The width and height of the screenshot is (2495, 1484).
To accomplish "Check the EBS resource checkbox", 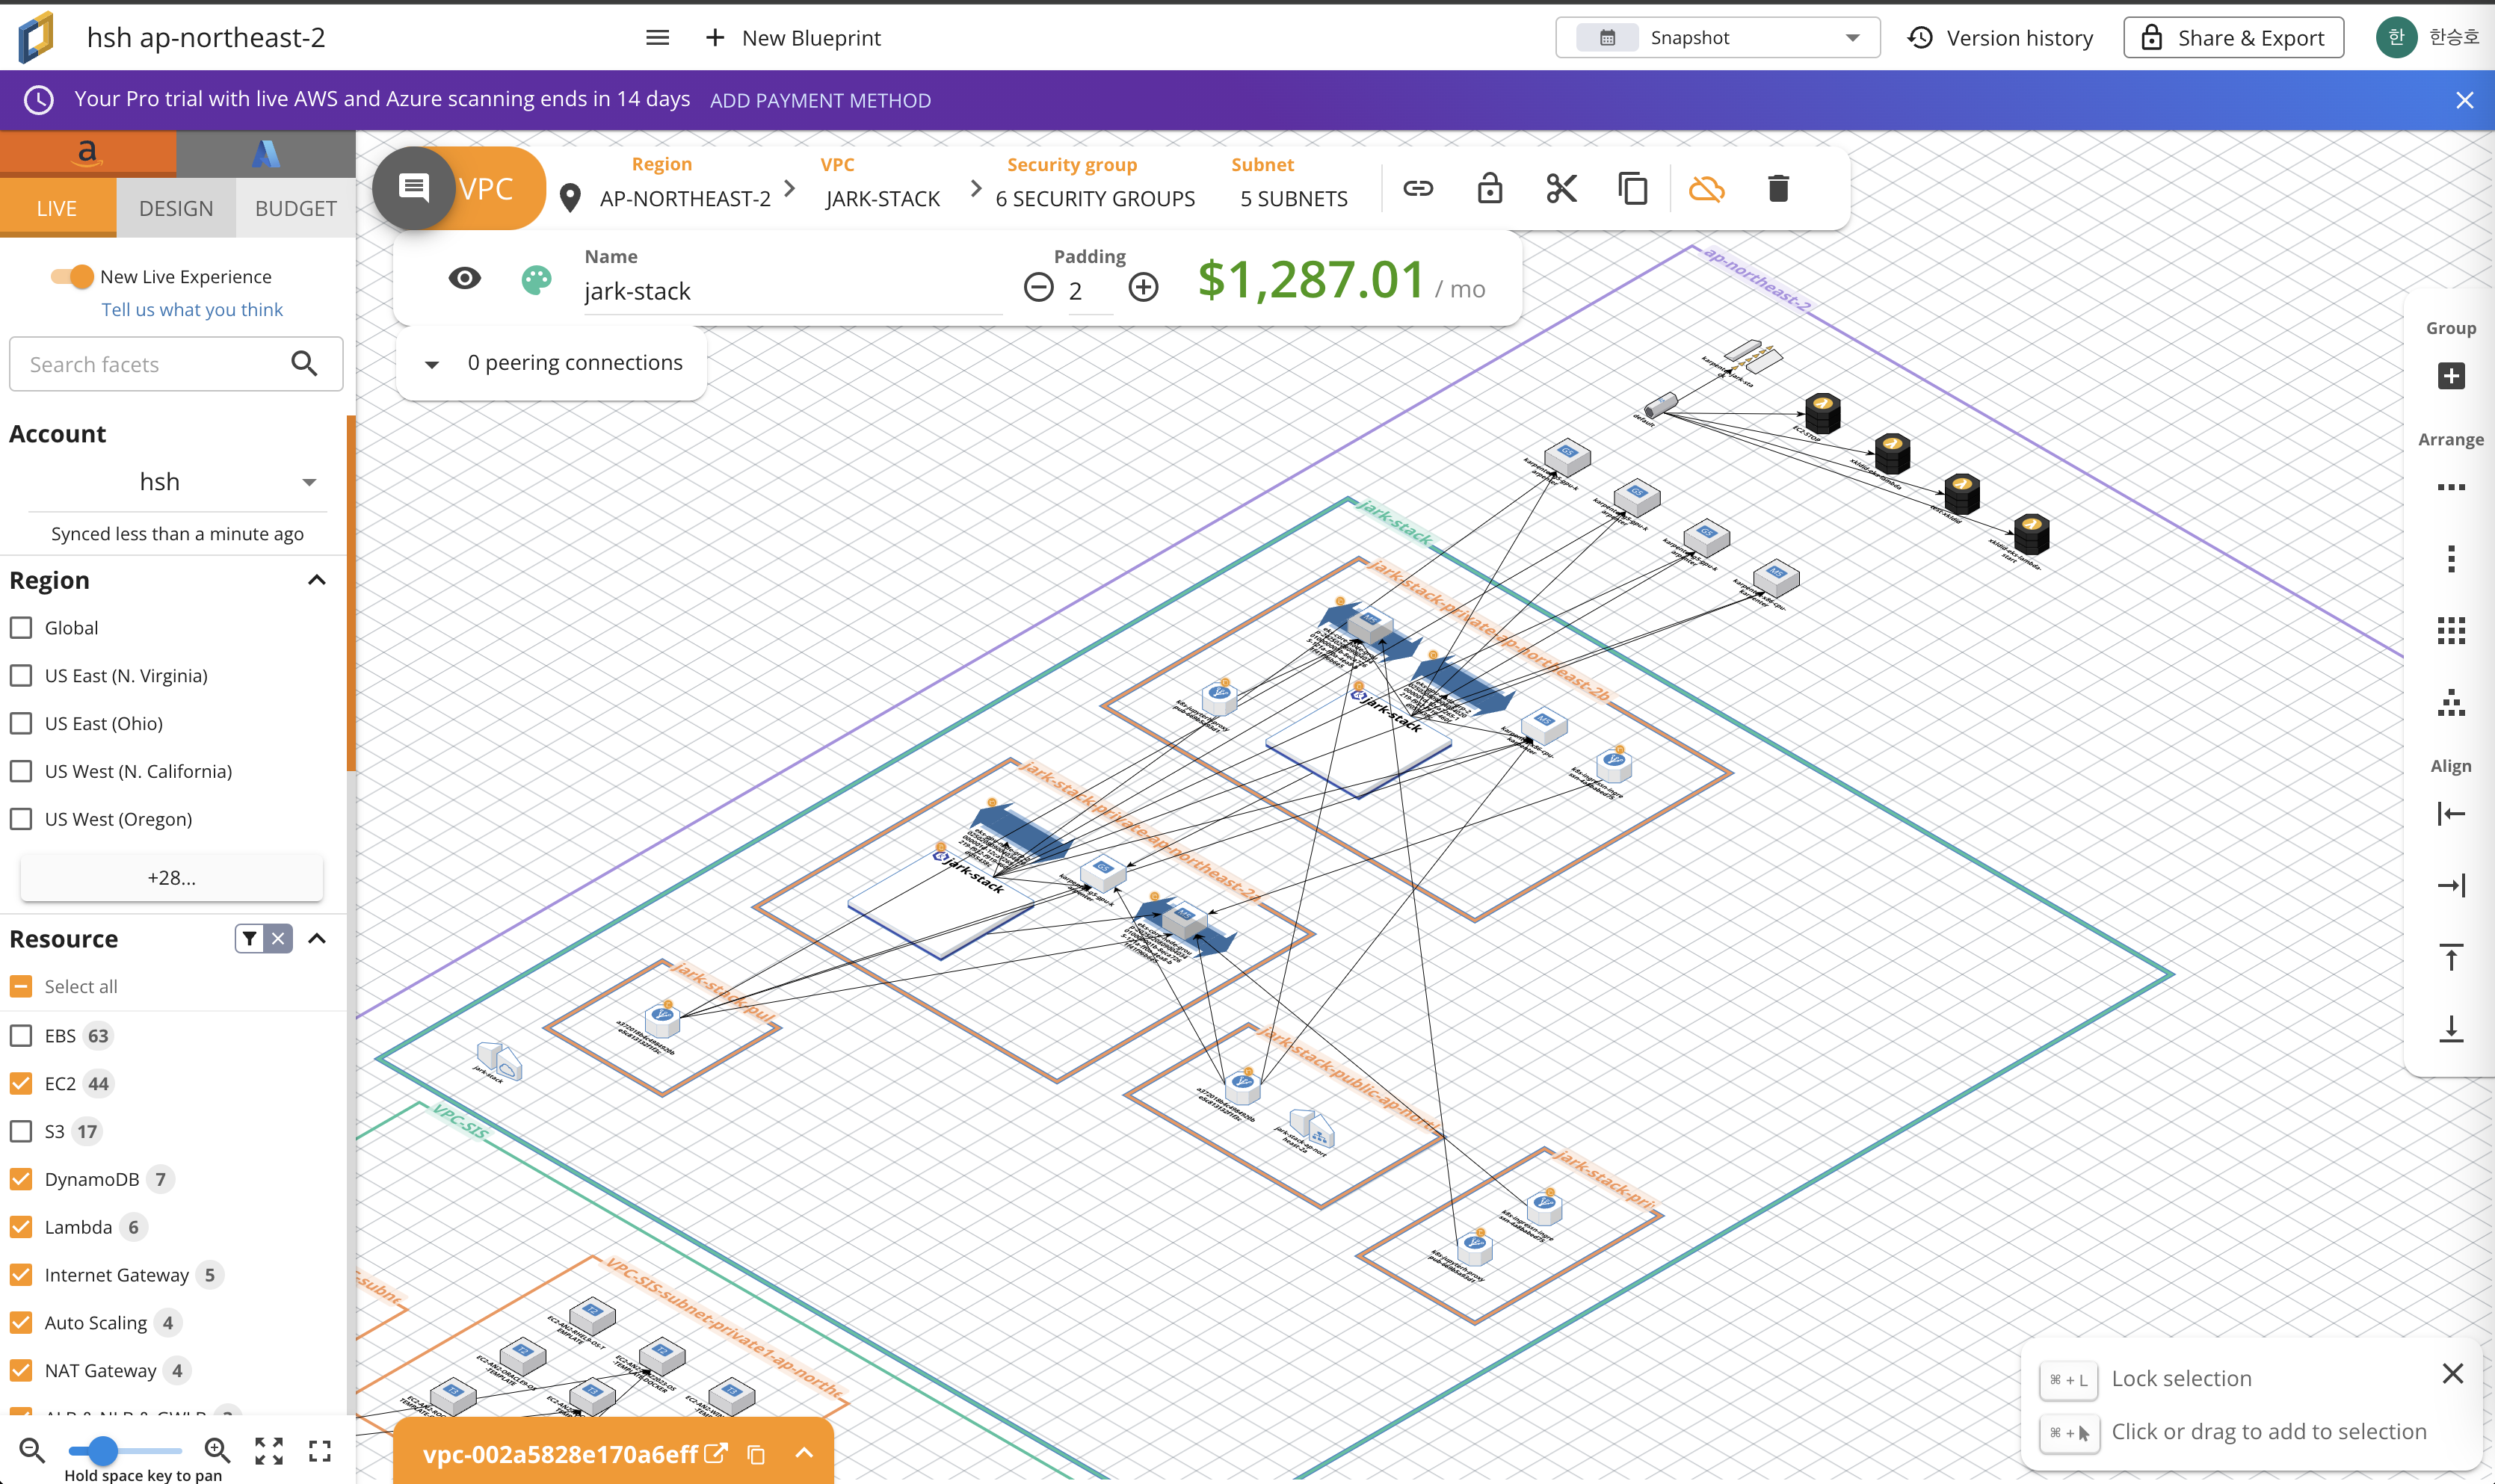I will [x=21, y=1036].
